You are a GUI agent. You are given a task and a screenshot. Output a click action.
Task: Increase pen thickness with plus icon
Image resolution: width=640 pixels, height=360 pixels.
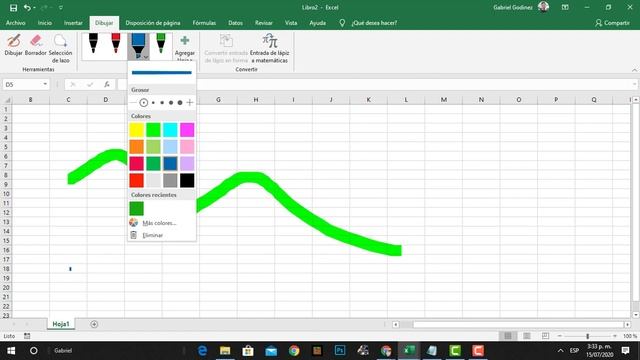[x=189, y=102]
